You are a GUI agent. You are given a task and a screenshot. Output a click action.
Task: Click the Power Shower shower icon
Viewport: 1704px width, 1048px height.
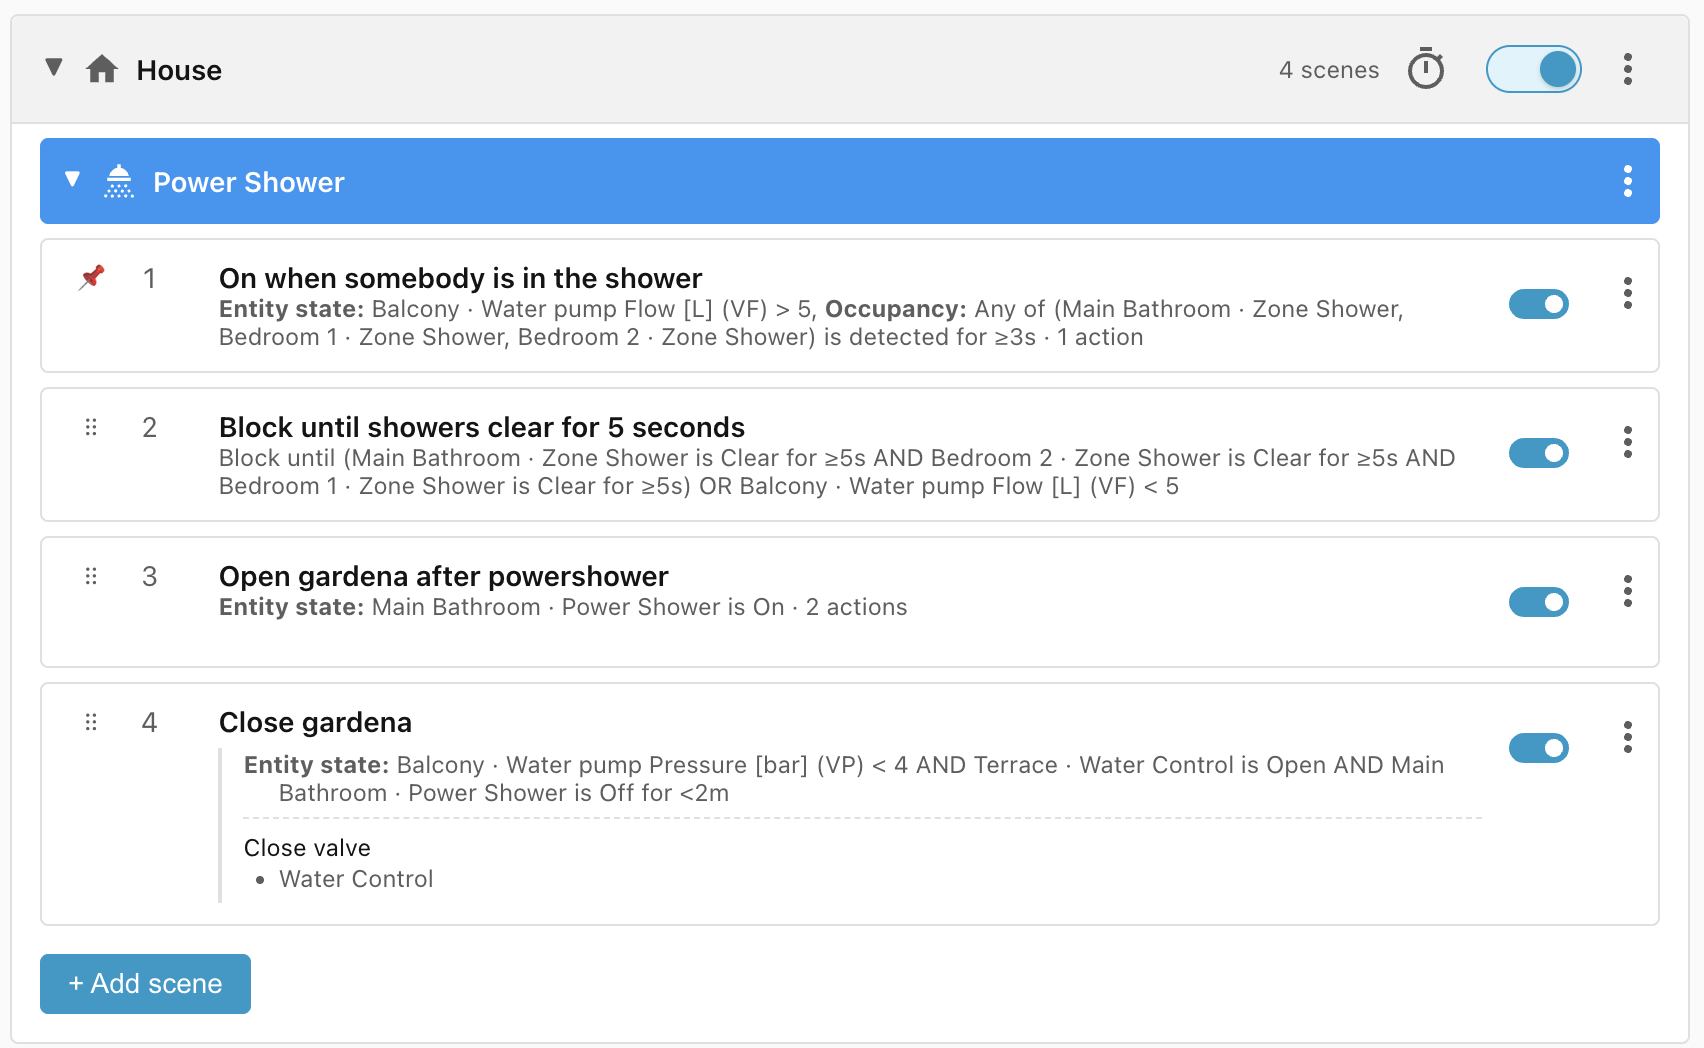(x=119, y=182)
